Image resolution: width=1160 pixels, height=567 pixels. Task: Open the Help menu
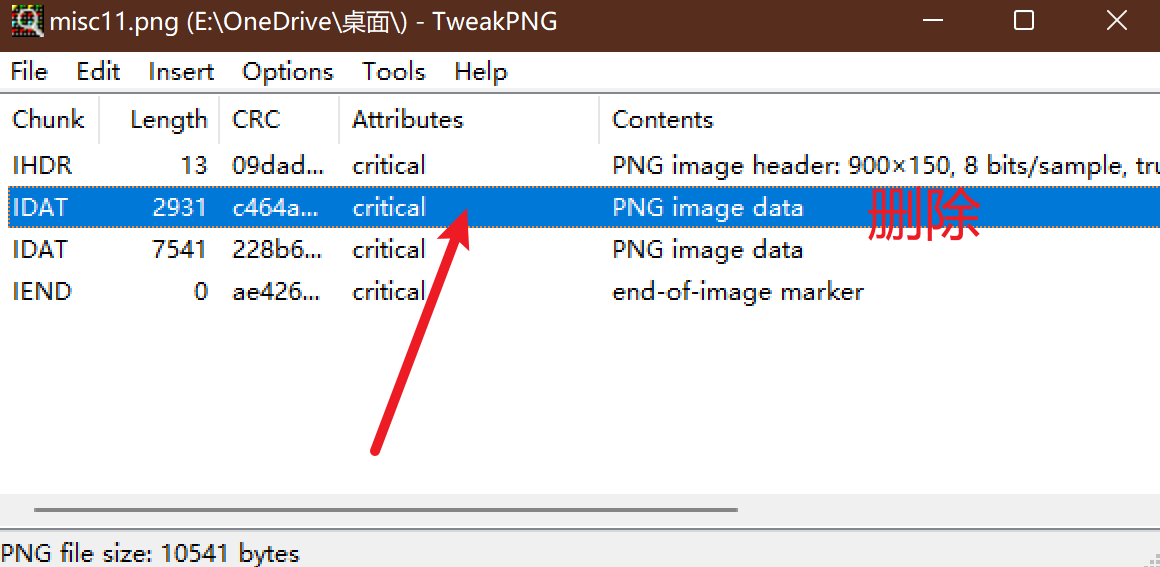pyautogui.click(x=480, y=72)
